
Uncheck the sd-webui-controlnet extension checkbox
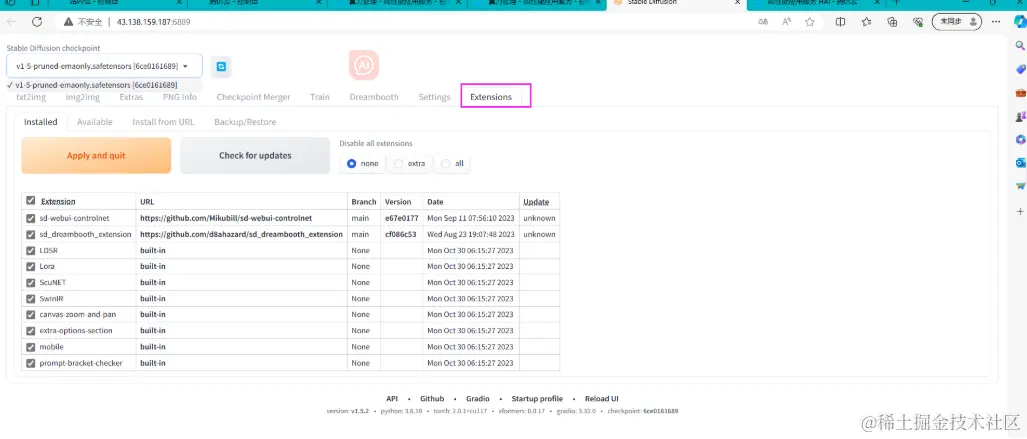click(31, 218)
